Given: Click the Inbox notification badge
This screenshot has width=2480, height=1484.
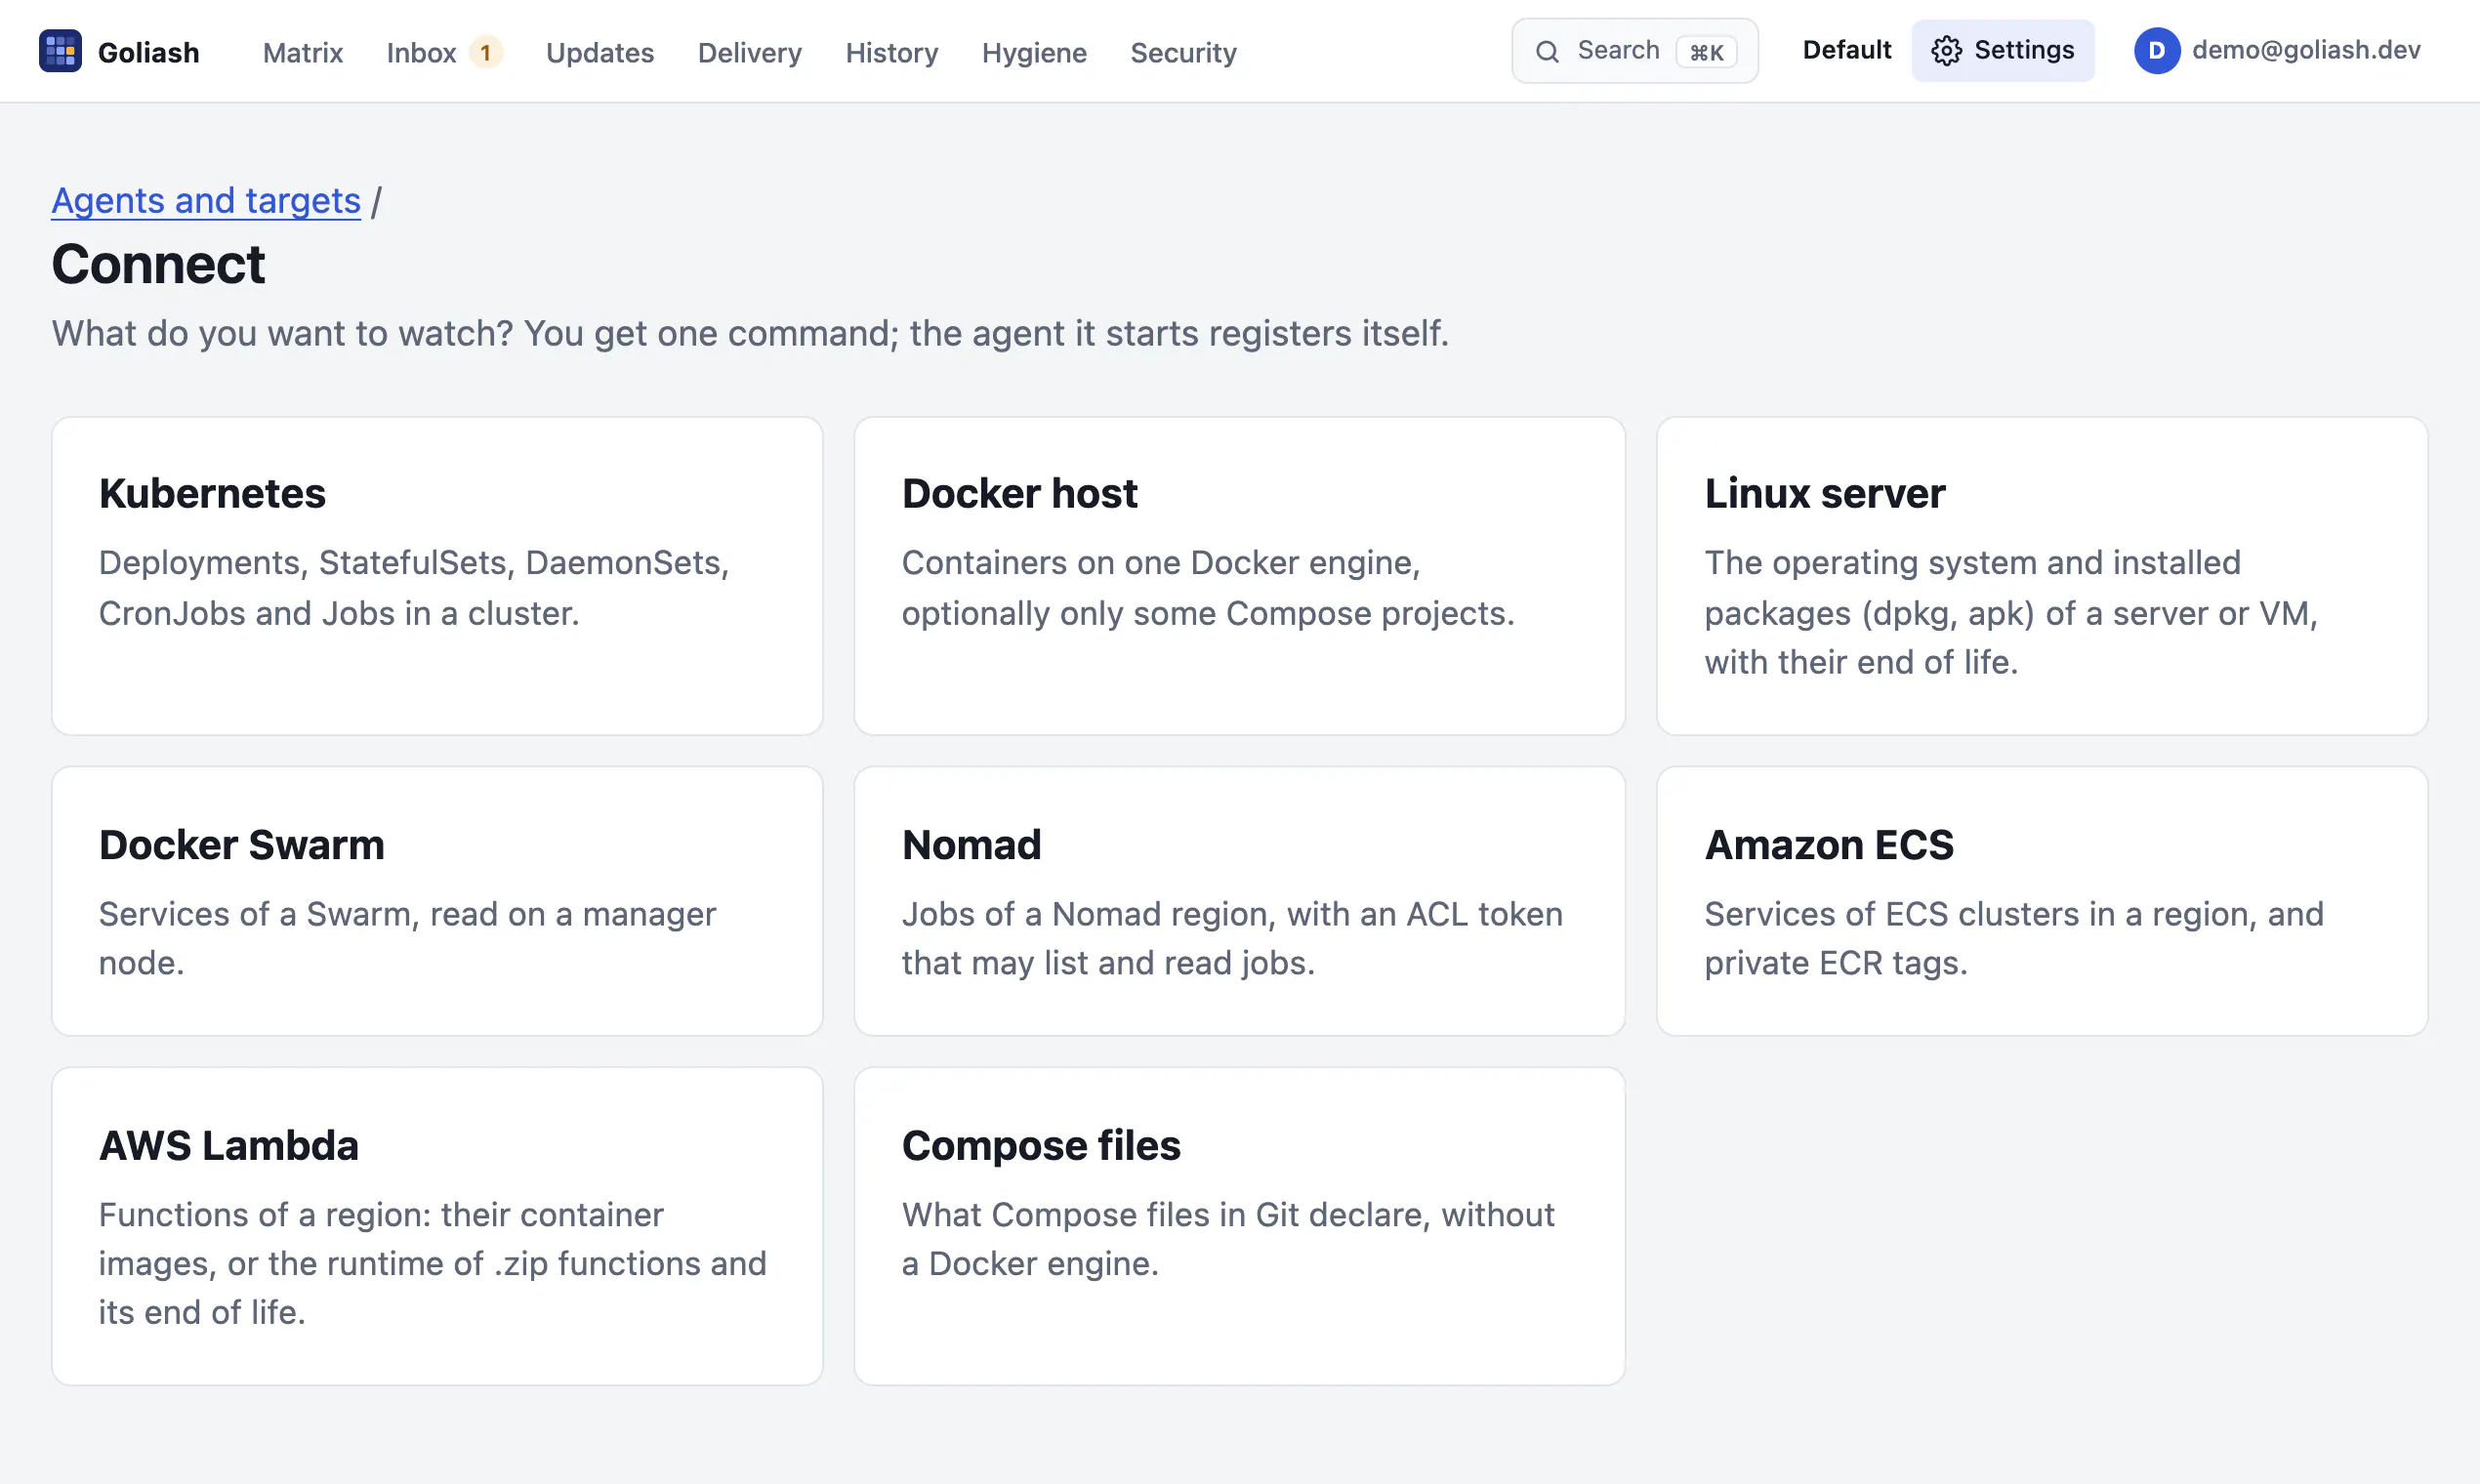Looking at the screenshot, I should point(486,52).
